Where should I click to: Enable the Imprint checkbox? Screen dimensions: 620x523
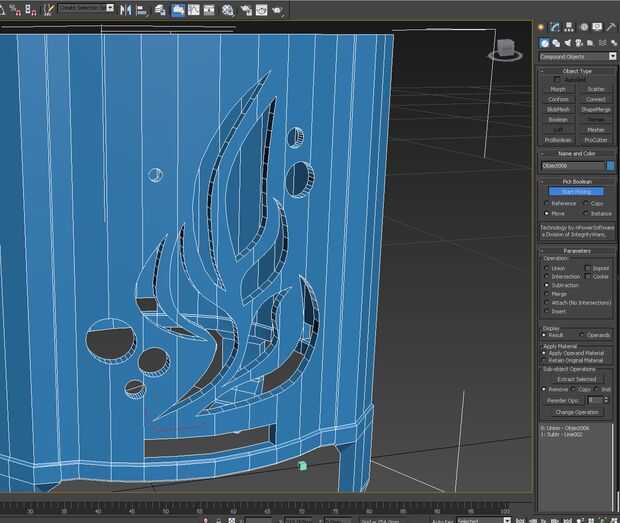tap(589, 268)
